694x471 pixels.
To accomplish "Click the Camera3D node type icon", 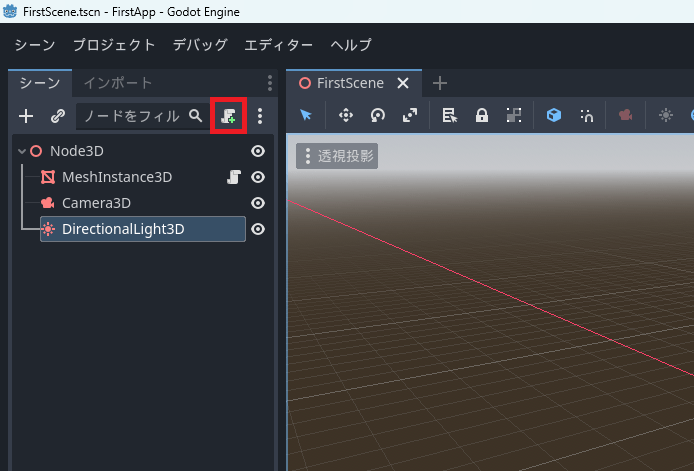I will [x=47, y=203].
